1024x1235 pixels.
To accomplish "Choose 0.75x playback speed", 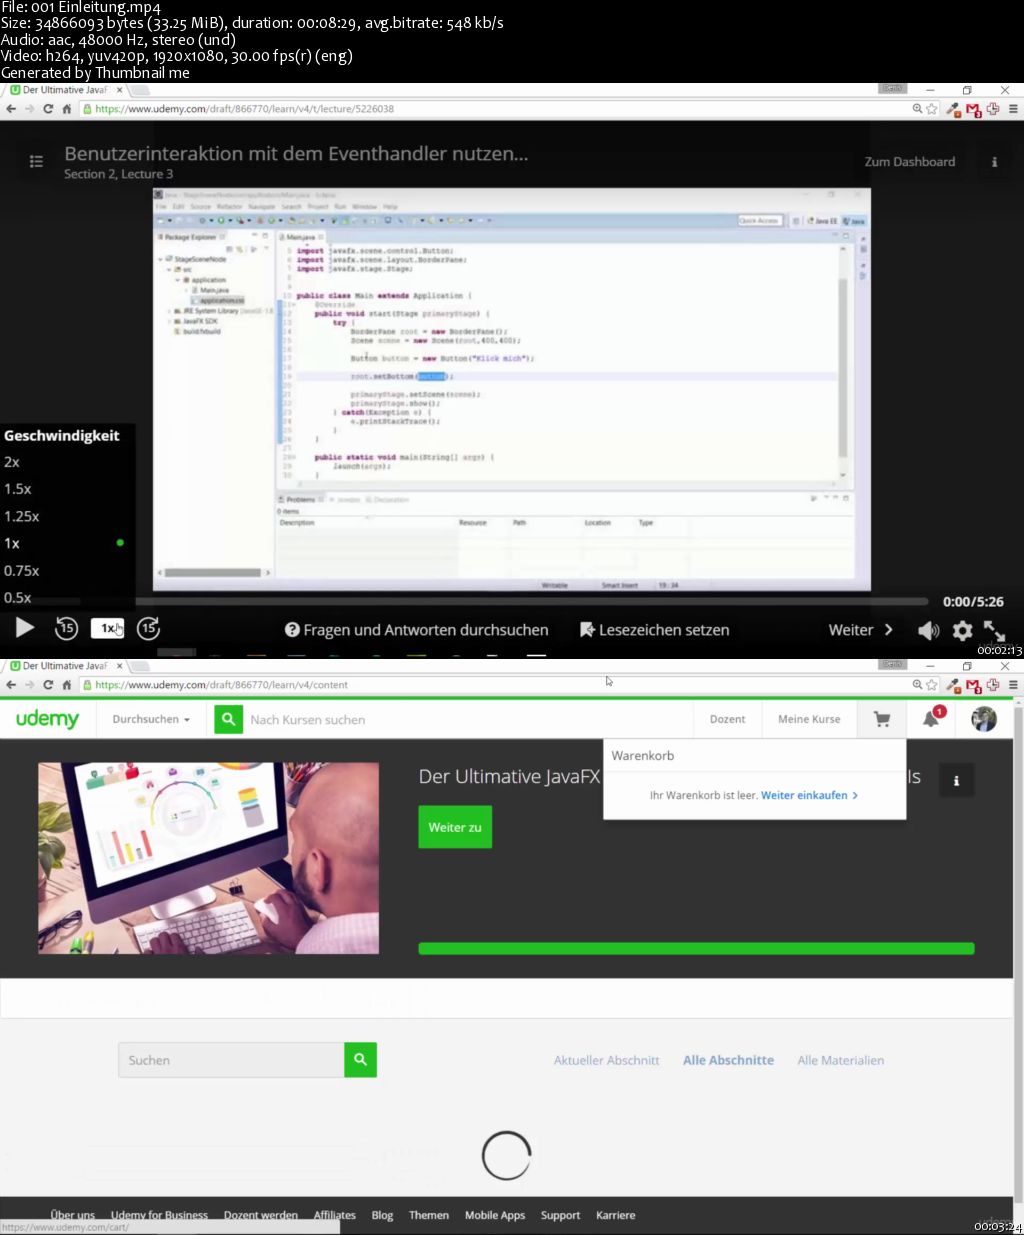I will click(22, 570).
